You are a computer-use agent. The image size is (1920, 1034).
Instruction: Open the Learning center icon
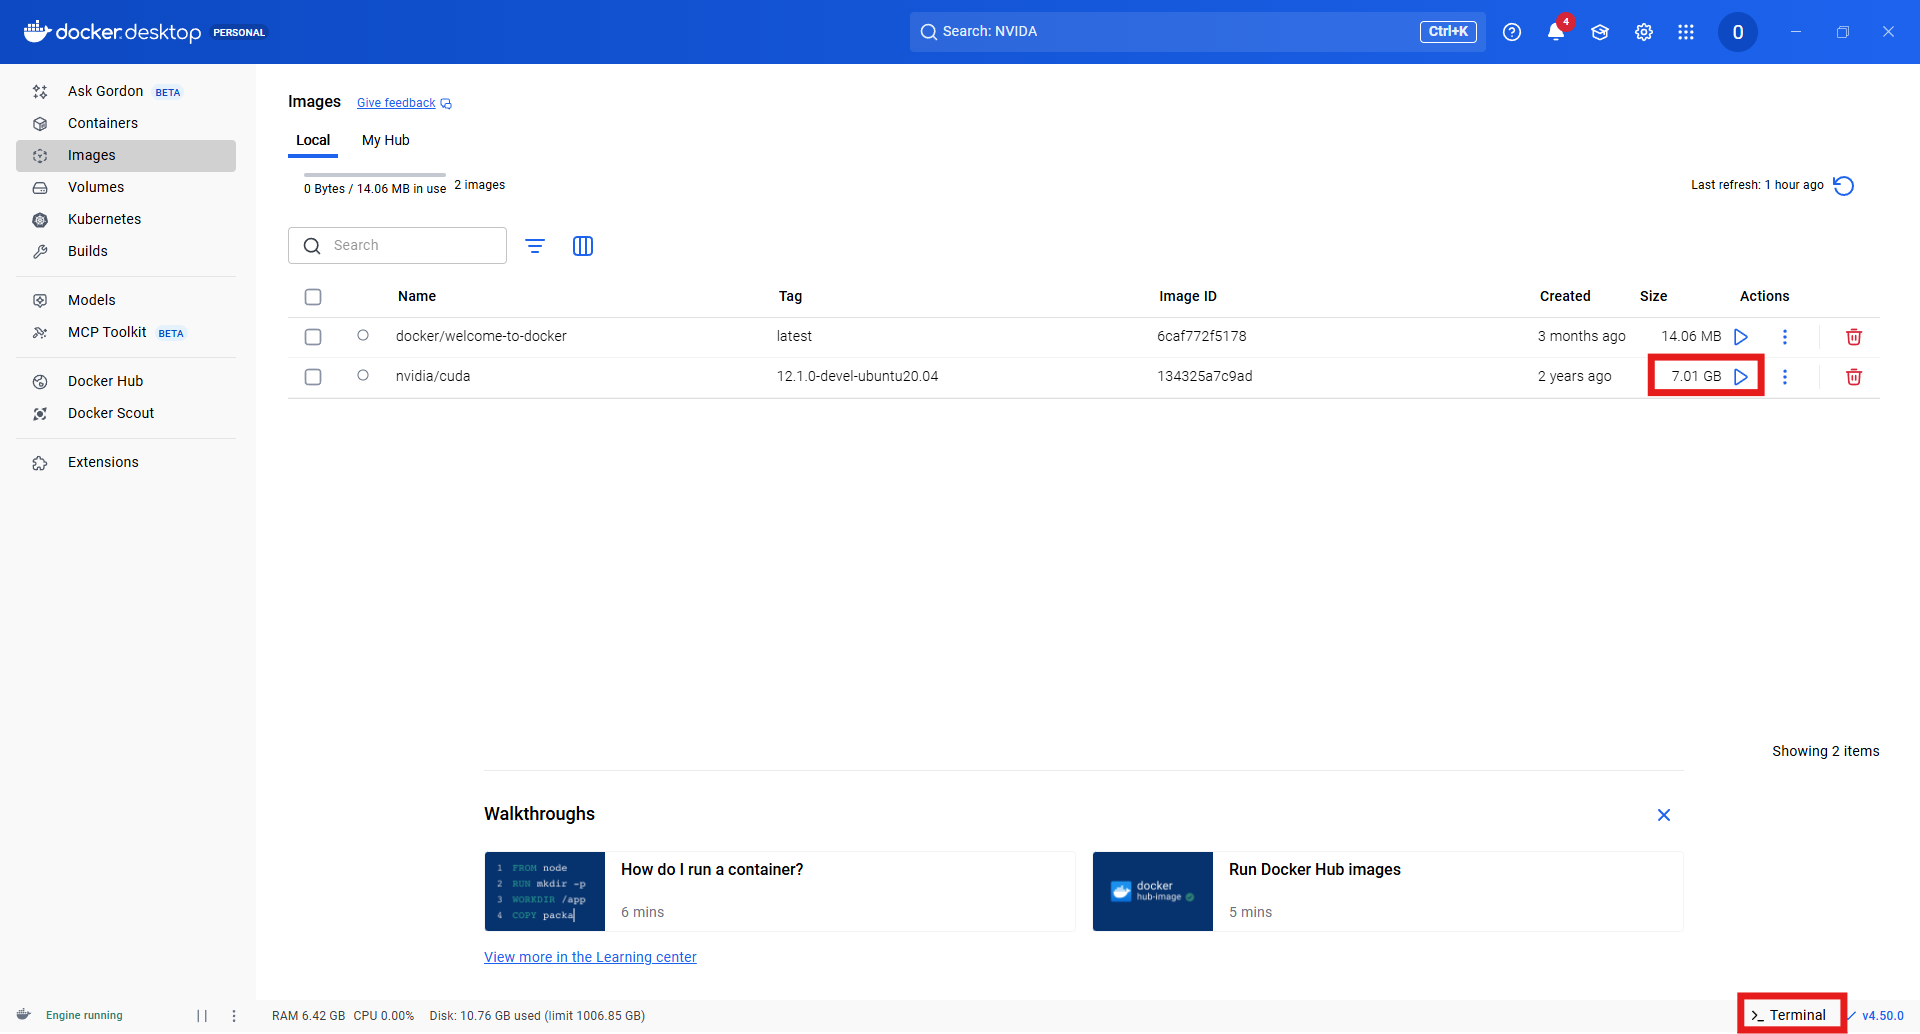click(1600, 32)
